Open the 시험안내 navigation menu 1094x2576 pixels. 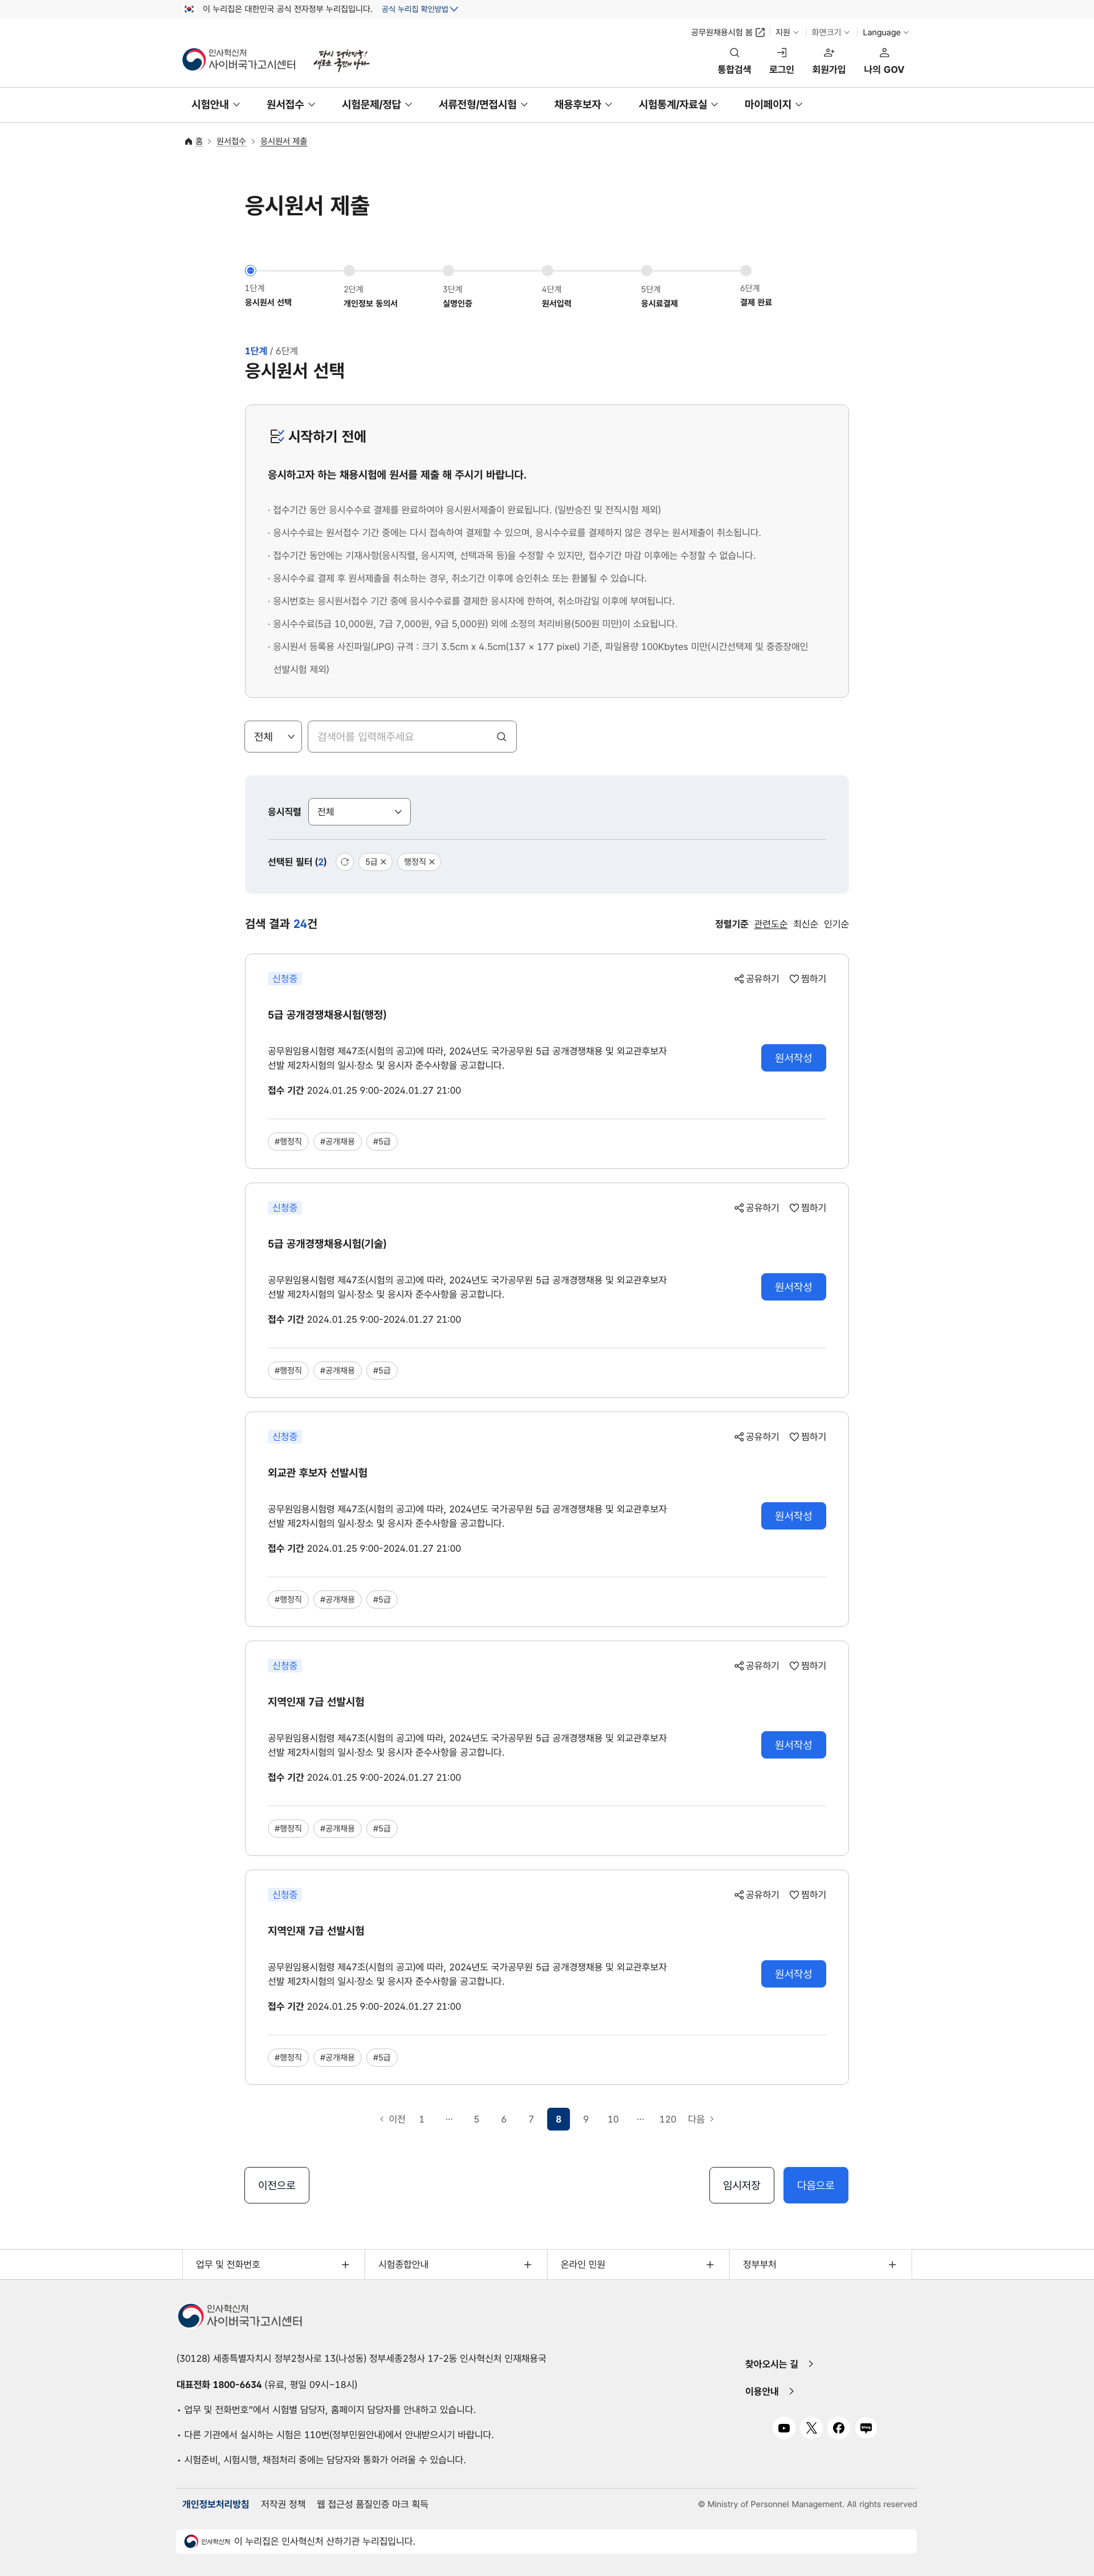tap(215, 105)
